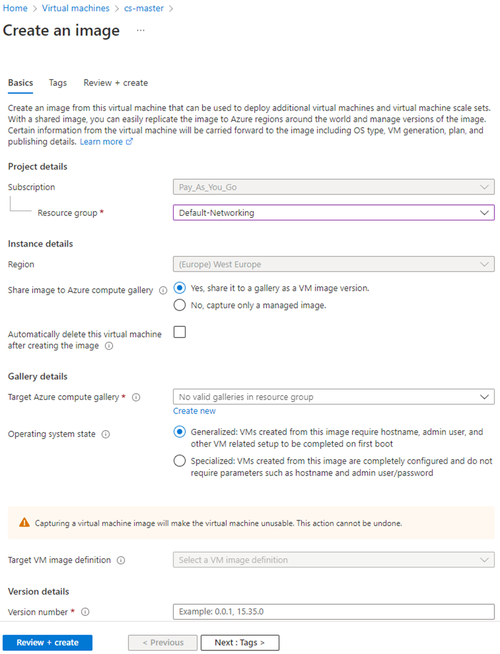
Task: Select the Generalized operating system state
Action: pyautogui.click(x=180, y=432)
